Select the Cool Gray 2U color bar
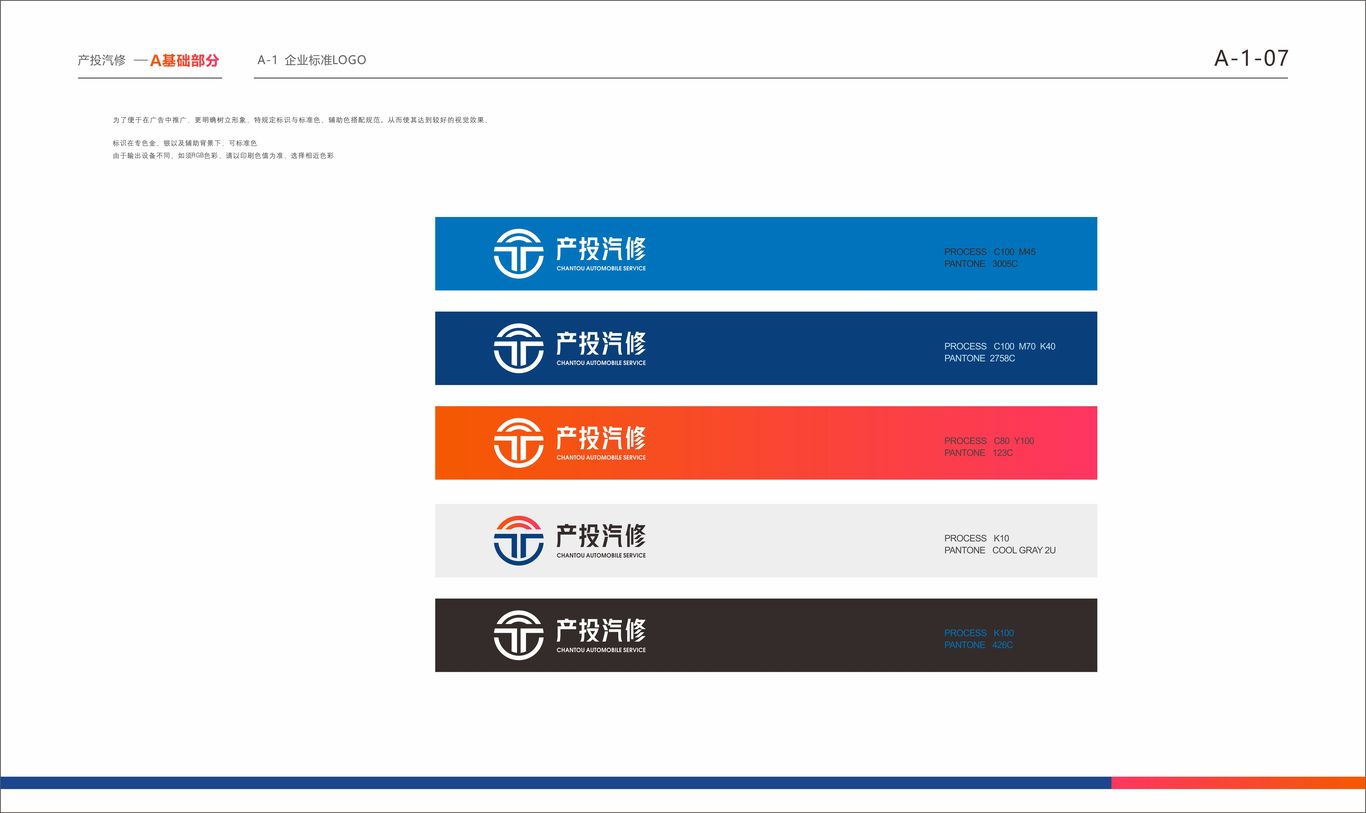Viewport: 1366px width, 813px height. click(766, 540)
